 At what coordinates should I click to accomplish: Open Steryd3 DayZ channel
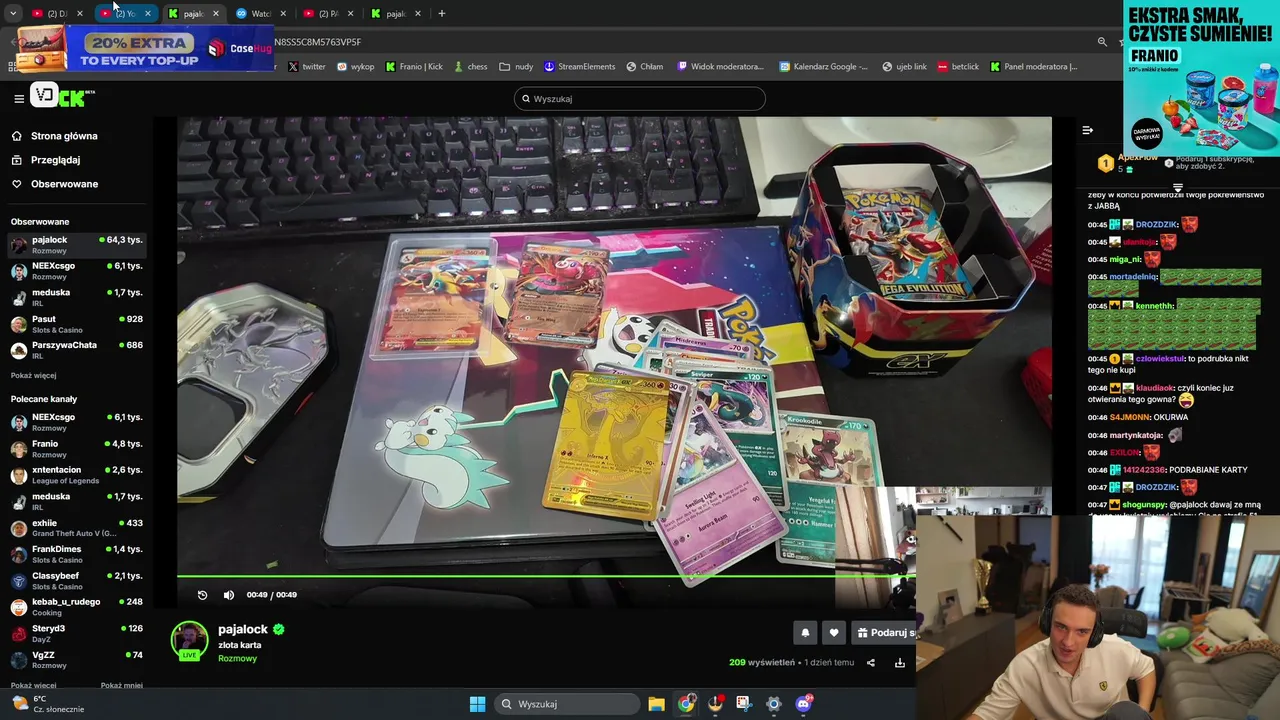(76, 633)
